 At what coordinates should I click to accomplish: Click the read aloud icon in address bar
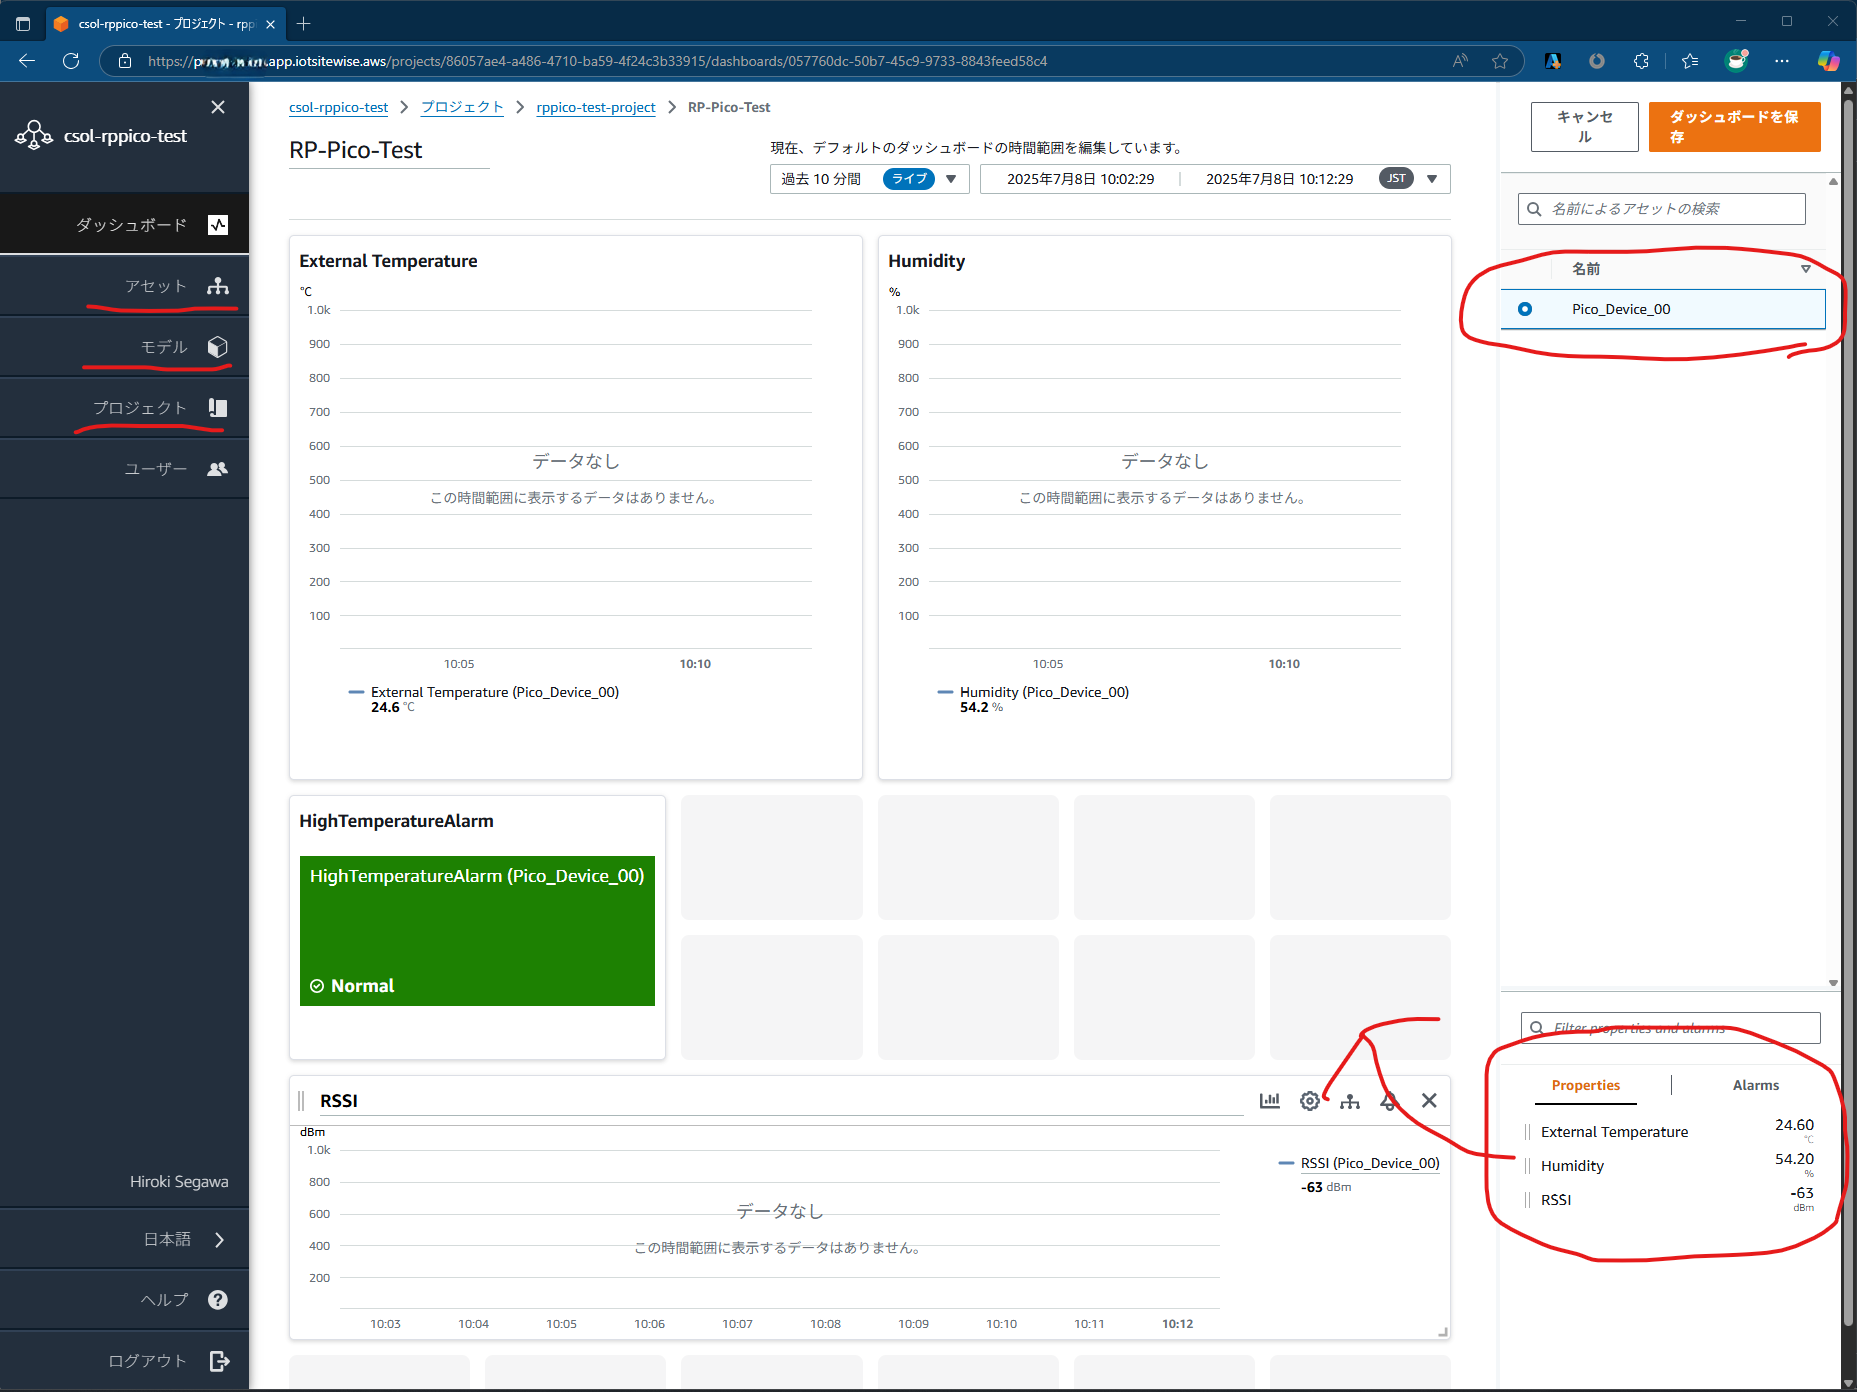tap(1460, 61)
